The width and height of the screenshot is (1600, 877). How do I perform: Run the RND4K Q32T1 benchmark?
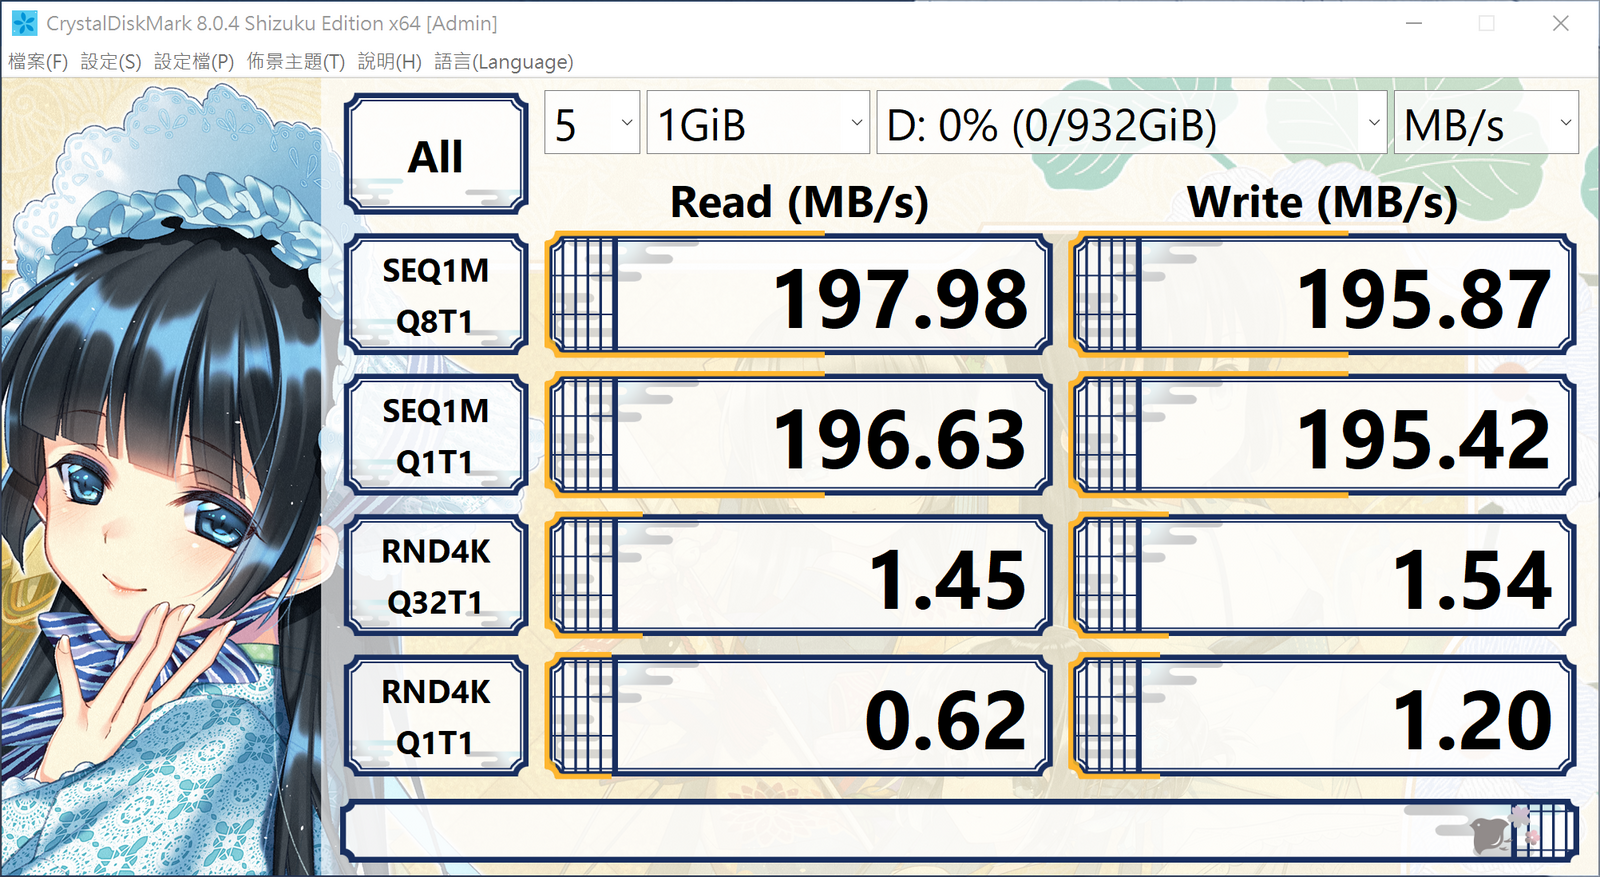(x=436, y=576)
